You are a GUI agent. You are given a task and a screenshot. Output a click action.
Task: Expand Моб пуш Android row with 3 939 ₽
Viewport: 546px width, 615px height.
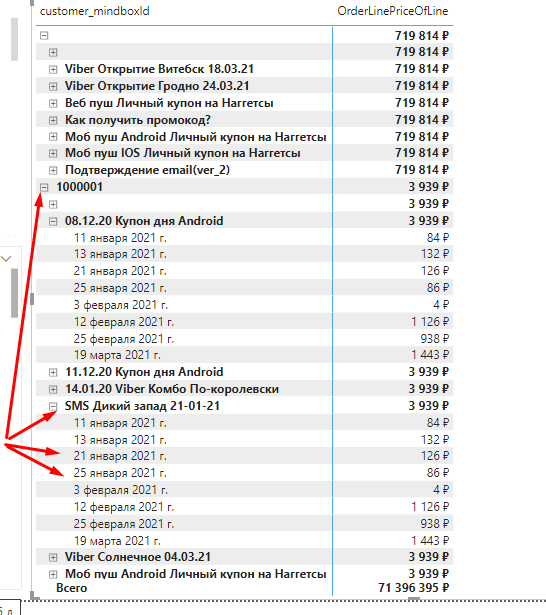(x=53, y=574)
